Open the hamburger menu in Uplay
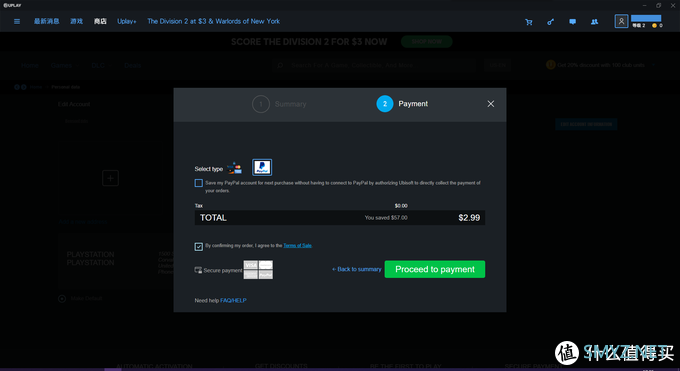The image size is (680, 371). click(17, 21)
